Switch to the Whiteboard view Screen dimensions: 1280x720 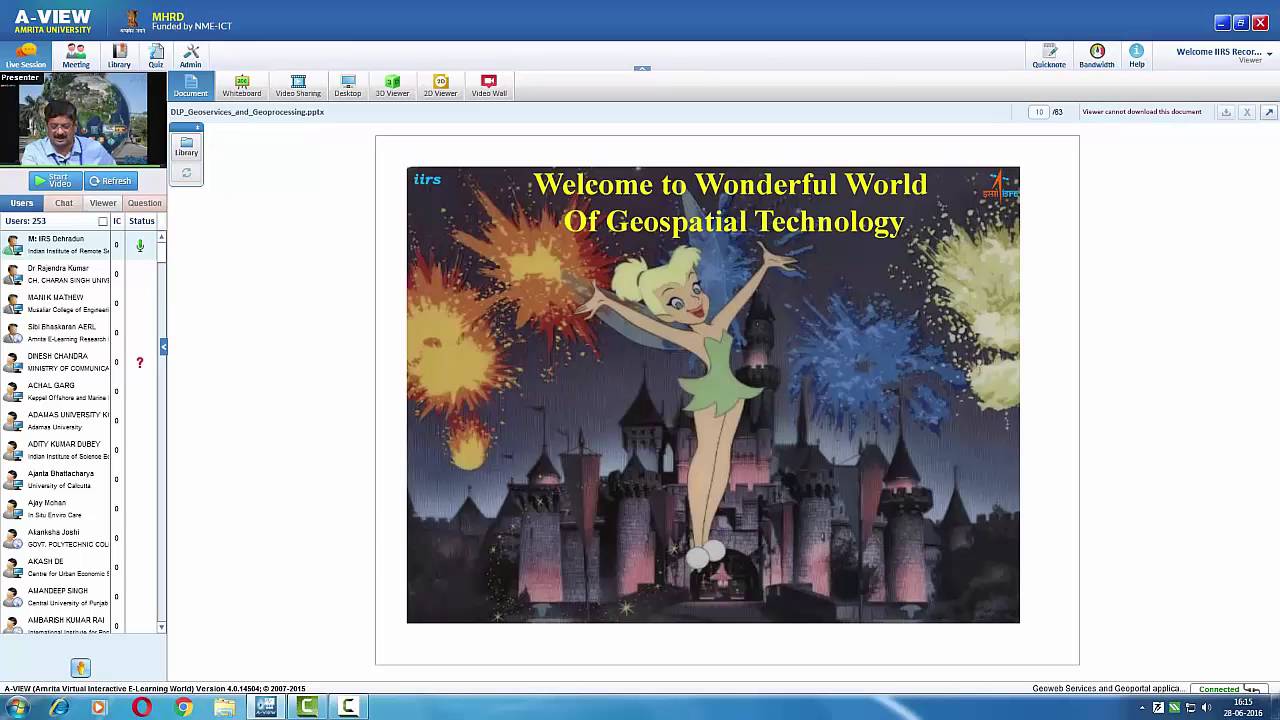(242, 86)
